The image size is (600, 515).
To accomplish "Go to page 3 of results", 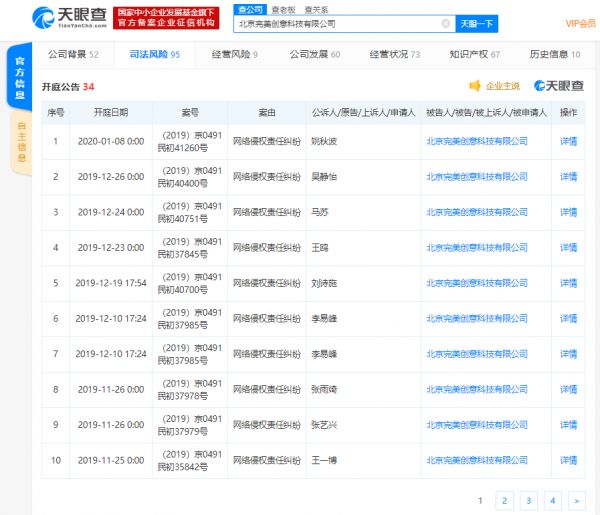I will (528, 499).
